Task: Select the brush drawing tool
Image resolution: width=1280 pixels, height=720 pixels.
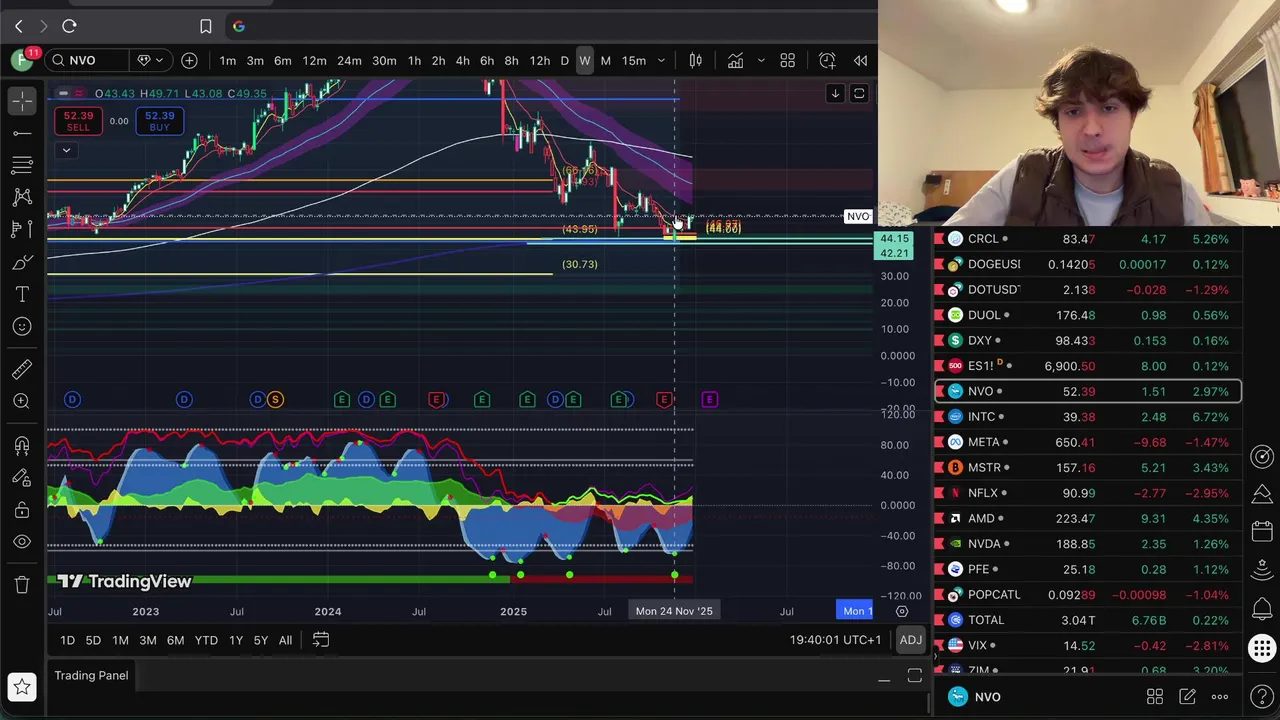Action: [x=22, y=262]
